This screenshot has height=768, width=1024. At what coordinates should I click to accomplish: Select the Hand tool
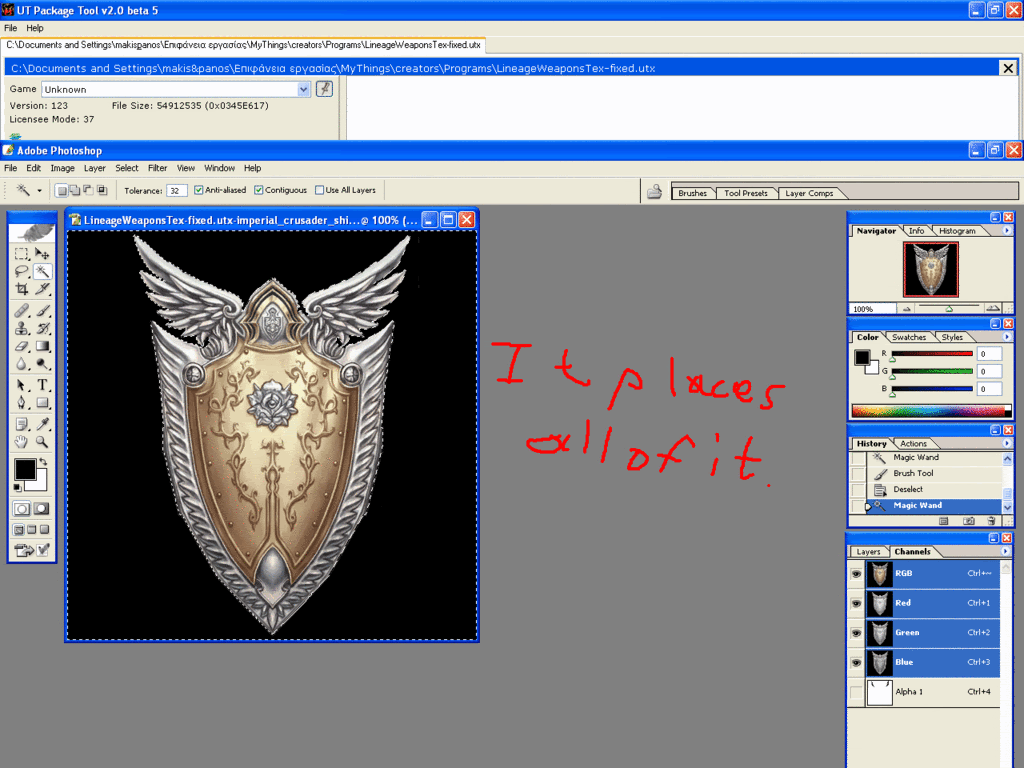coord(21,441)
